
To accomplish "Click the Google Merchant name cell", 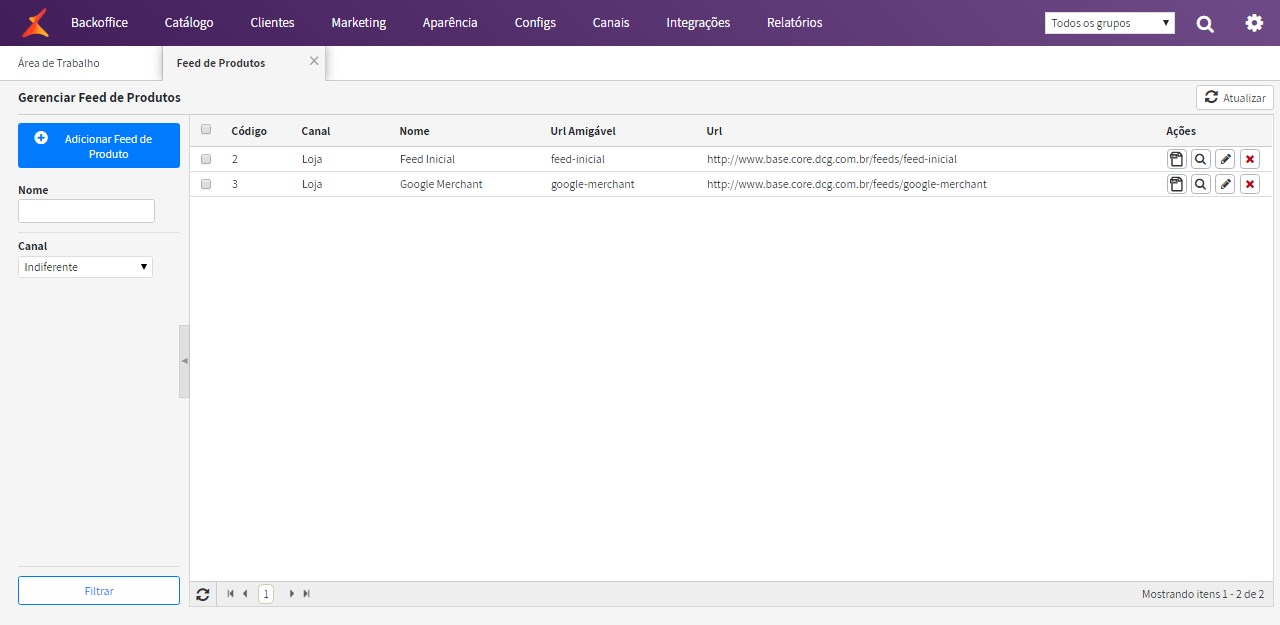I will [441, 184].
